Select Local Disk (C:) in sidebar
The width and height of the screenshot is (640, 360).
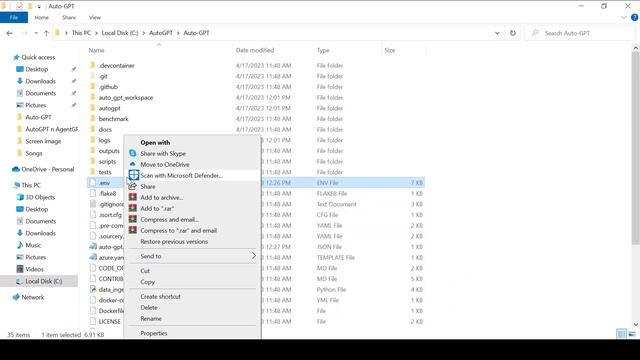click(43, 281)
